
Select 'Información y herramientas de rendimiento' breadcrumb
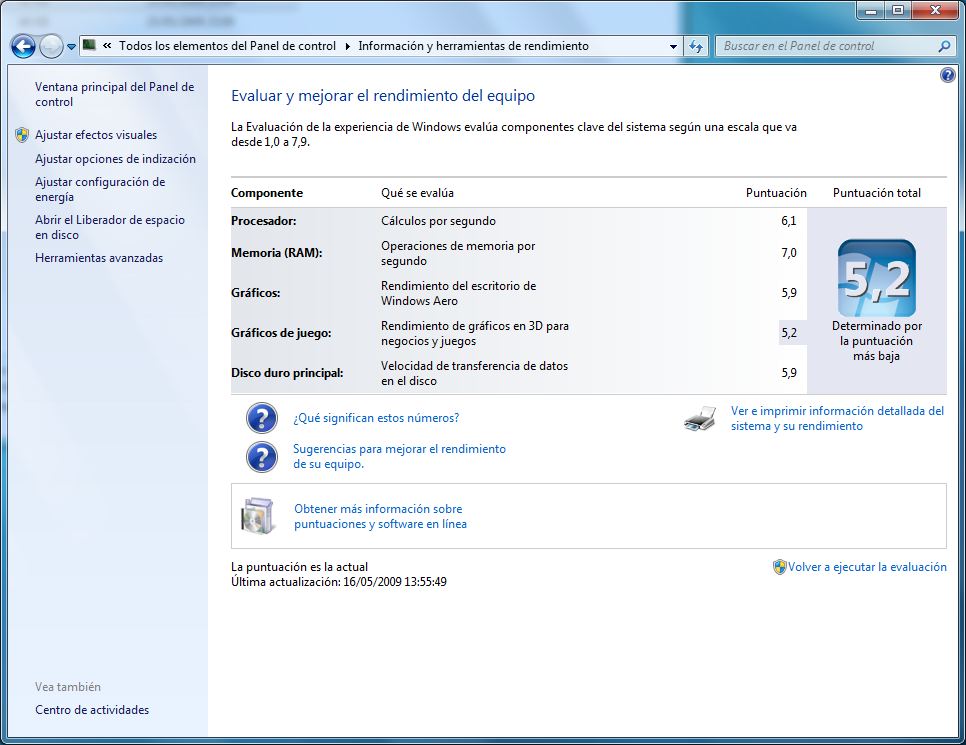tap(473, 46)
